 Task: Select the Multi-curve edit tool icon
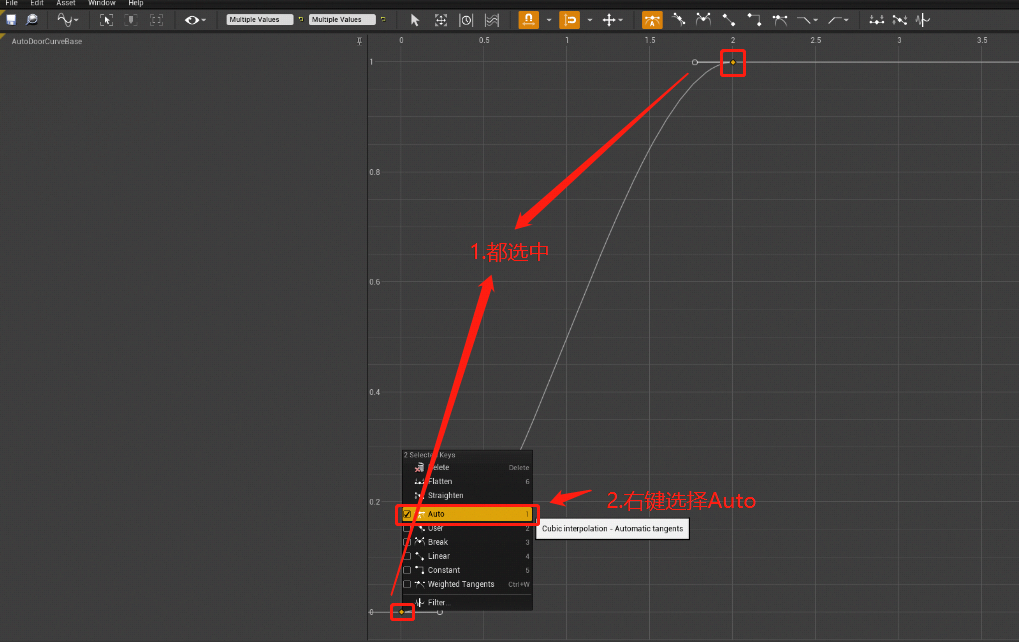tap(492, 20)
